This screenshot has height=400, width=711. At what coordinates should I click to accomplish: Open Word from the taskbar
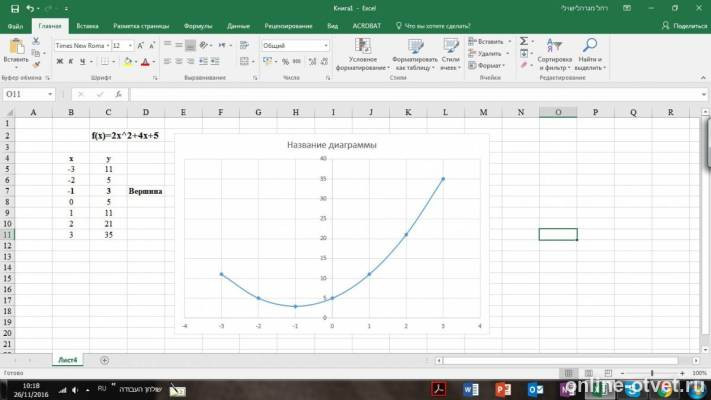point(471,389)
